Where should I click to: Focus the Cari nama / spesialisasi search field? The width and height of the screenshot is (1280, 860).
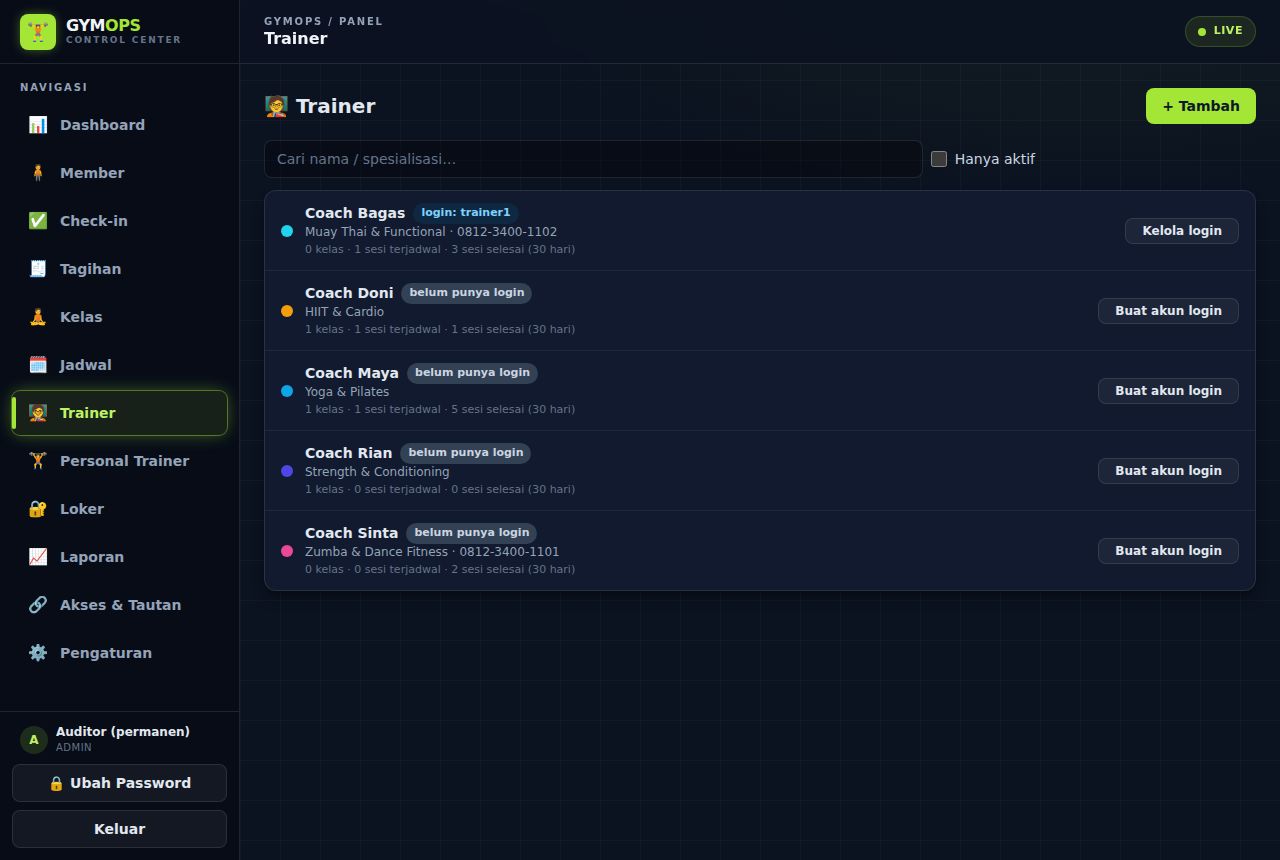593,159
